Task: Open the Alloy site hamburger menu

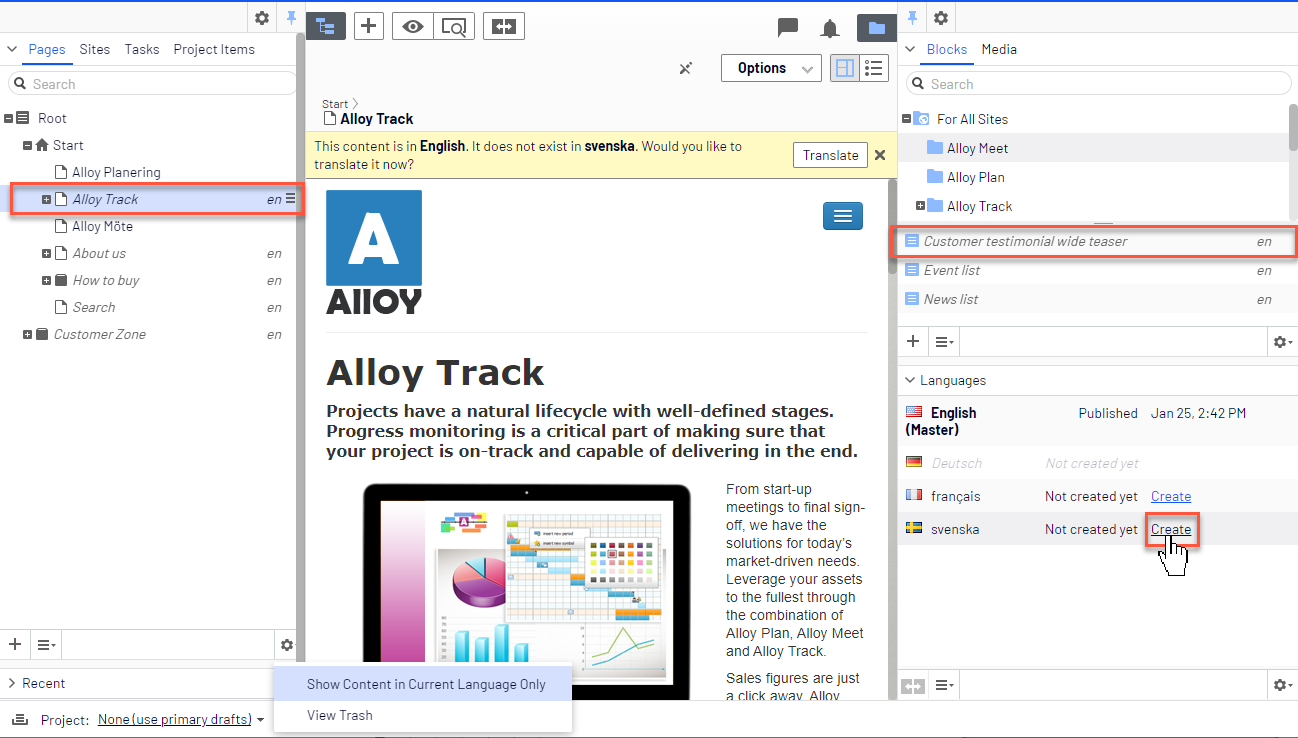Action: pos(842,216)
